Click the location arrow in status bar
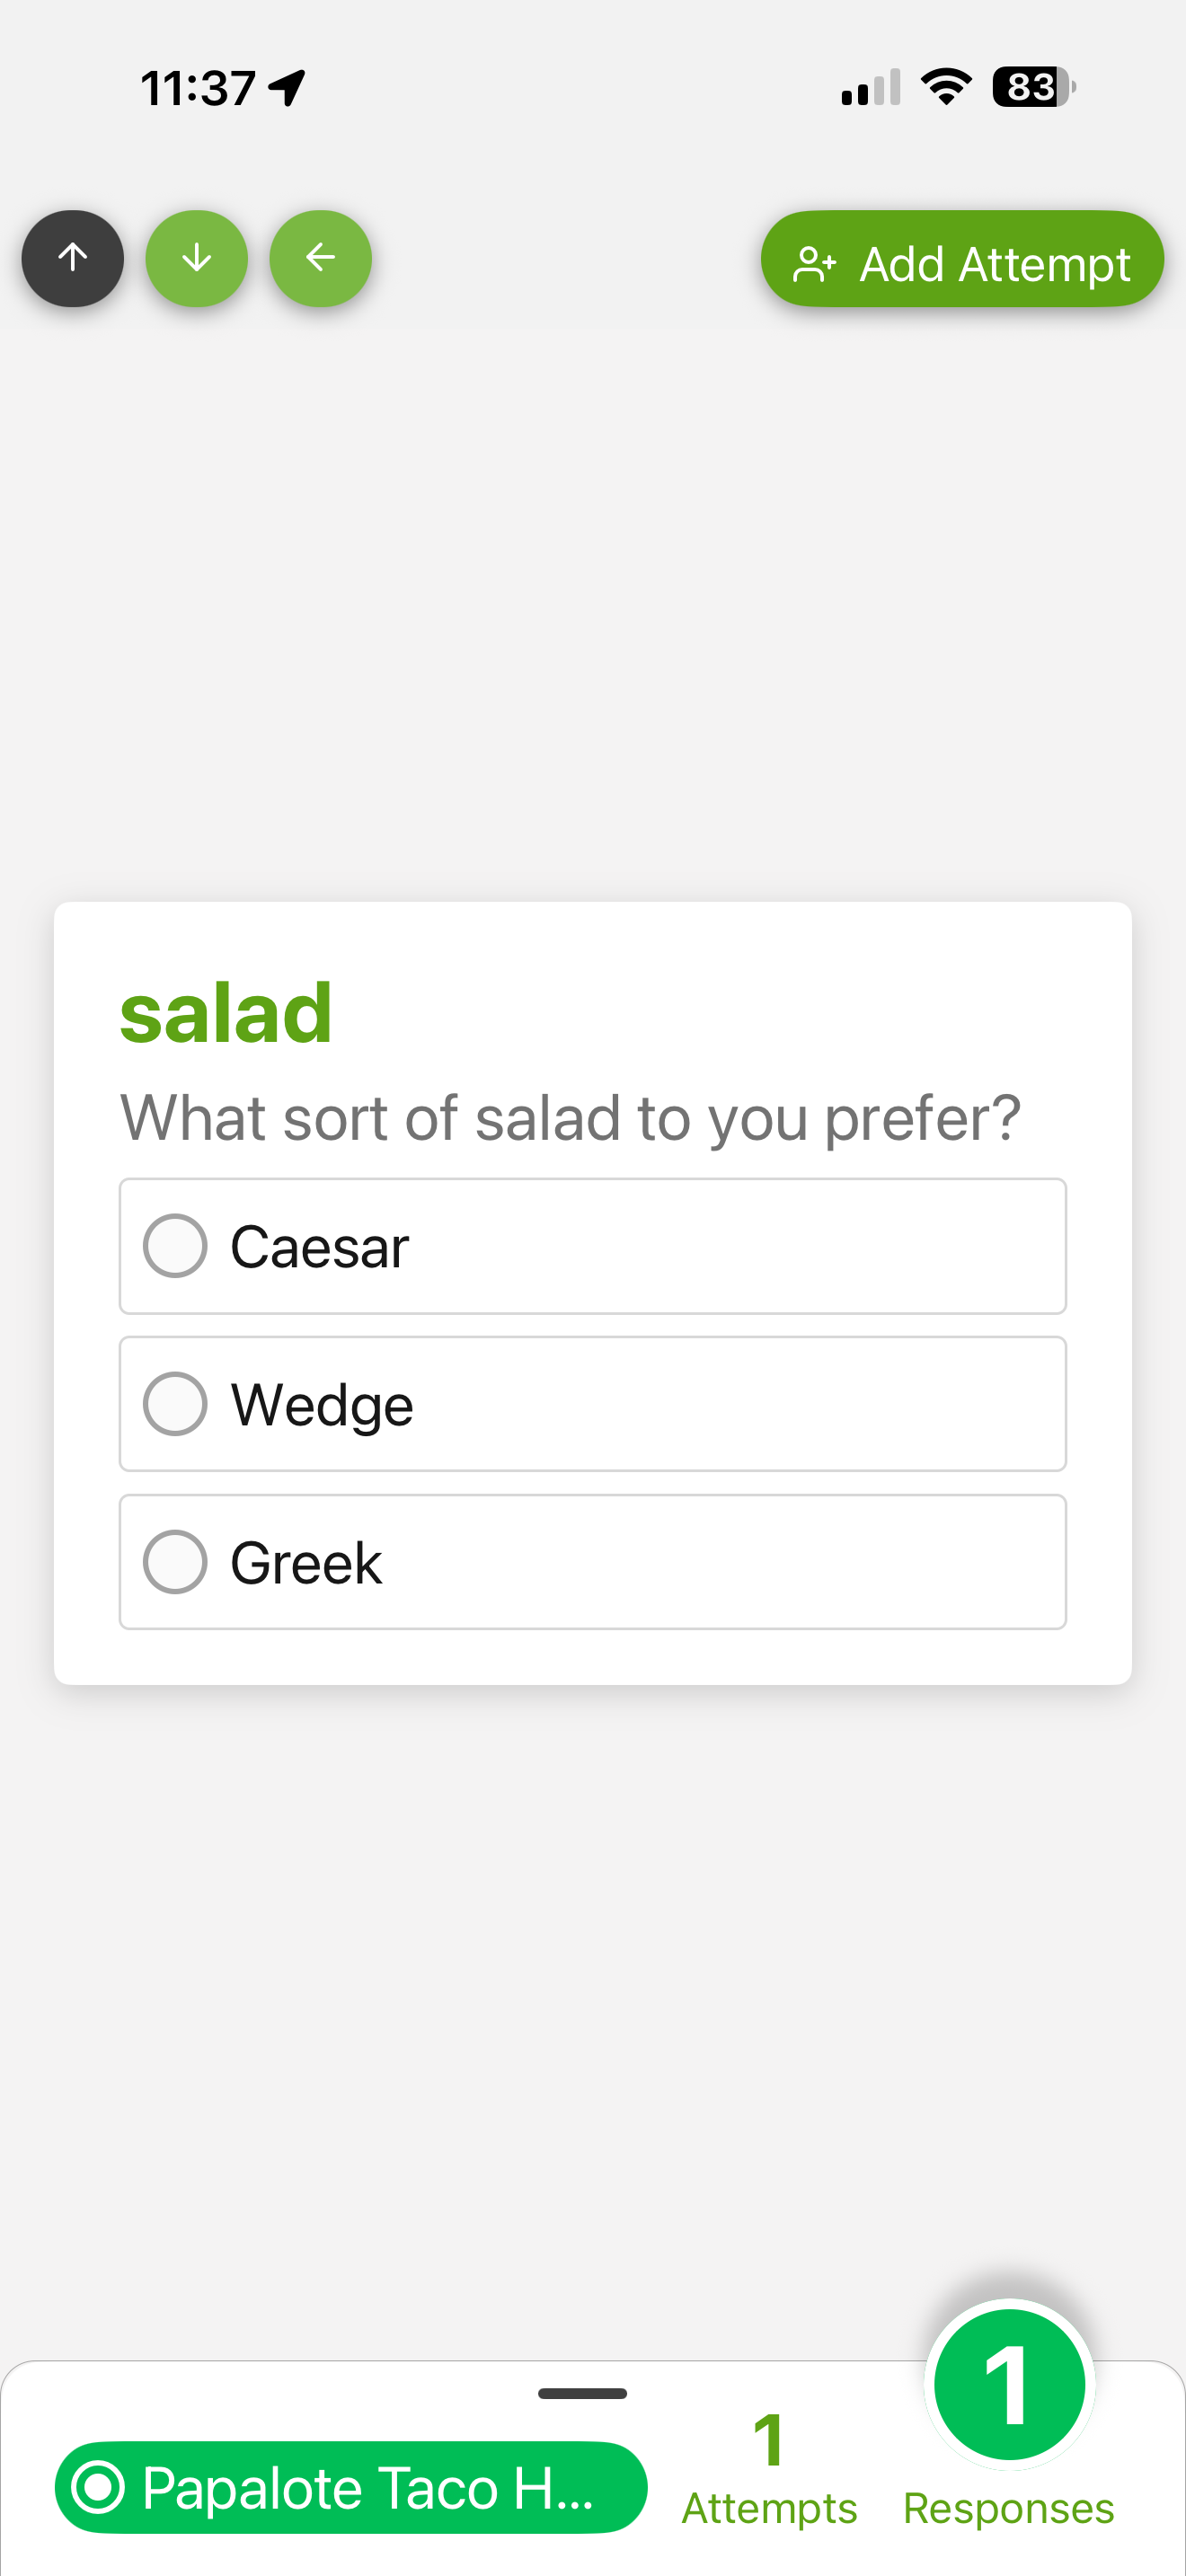Screen dimensions: 1186x2576 coord(288,88)
